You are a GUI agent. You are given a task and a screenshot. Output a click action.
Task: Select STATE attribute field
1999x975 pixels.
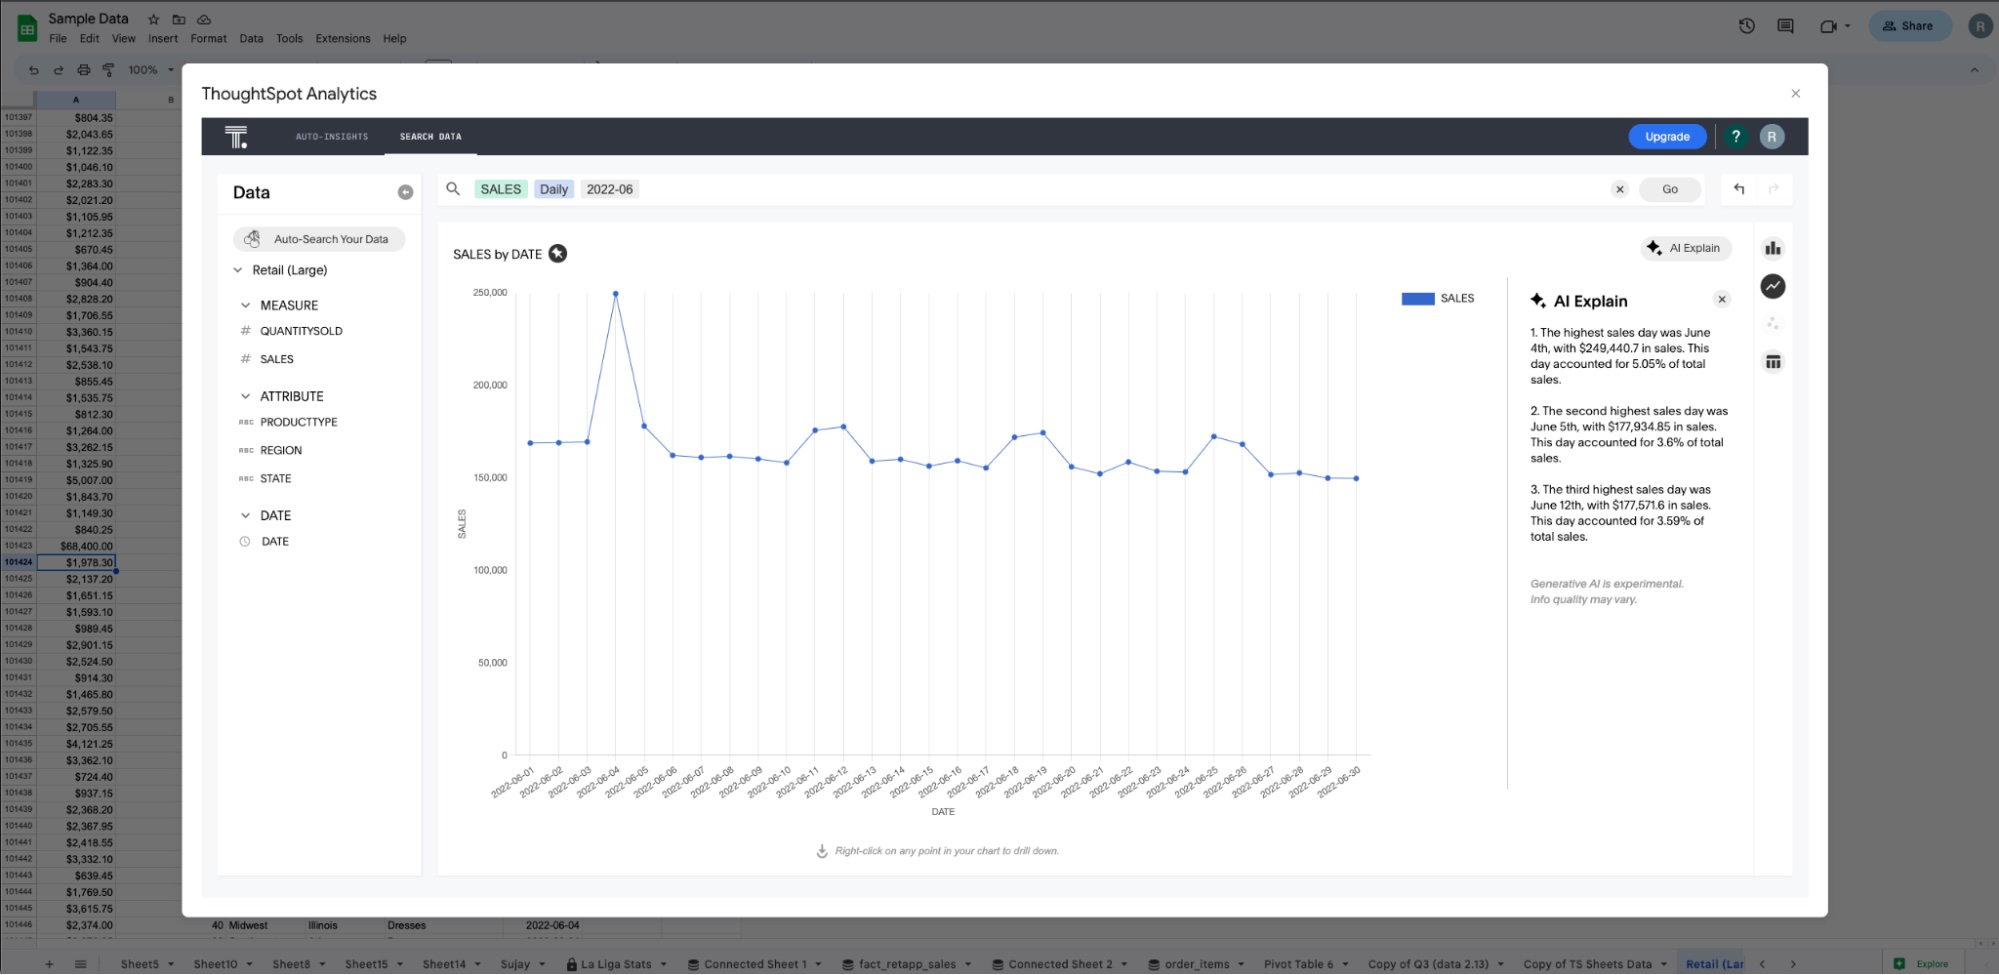(x=275, y=478)
